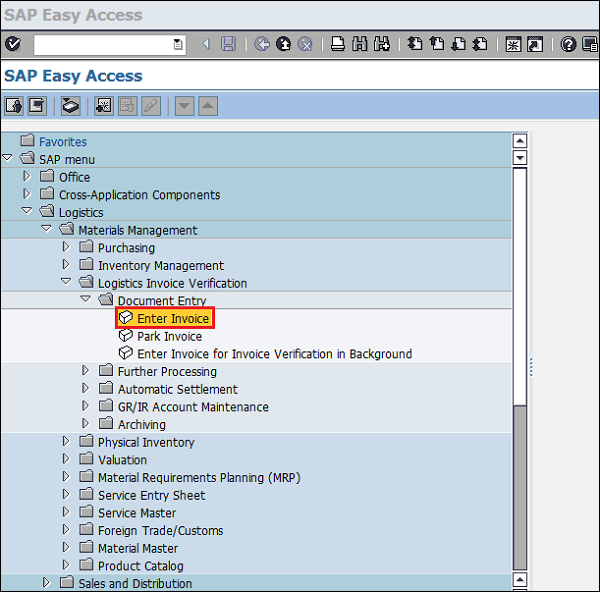The height and width of the screenshot is (592, 600).
Task: Collapse the Materials Management folder
Action: pyautogui.click(x=46, y=228)
